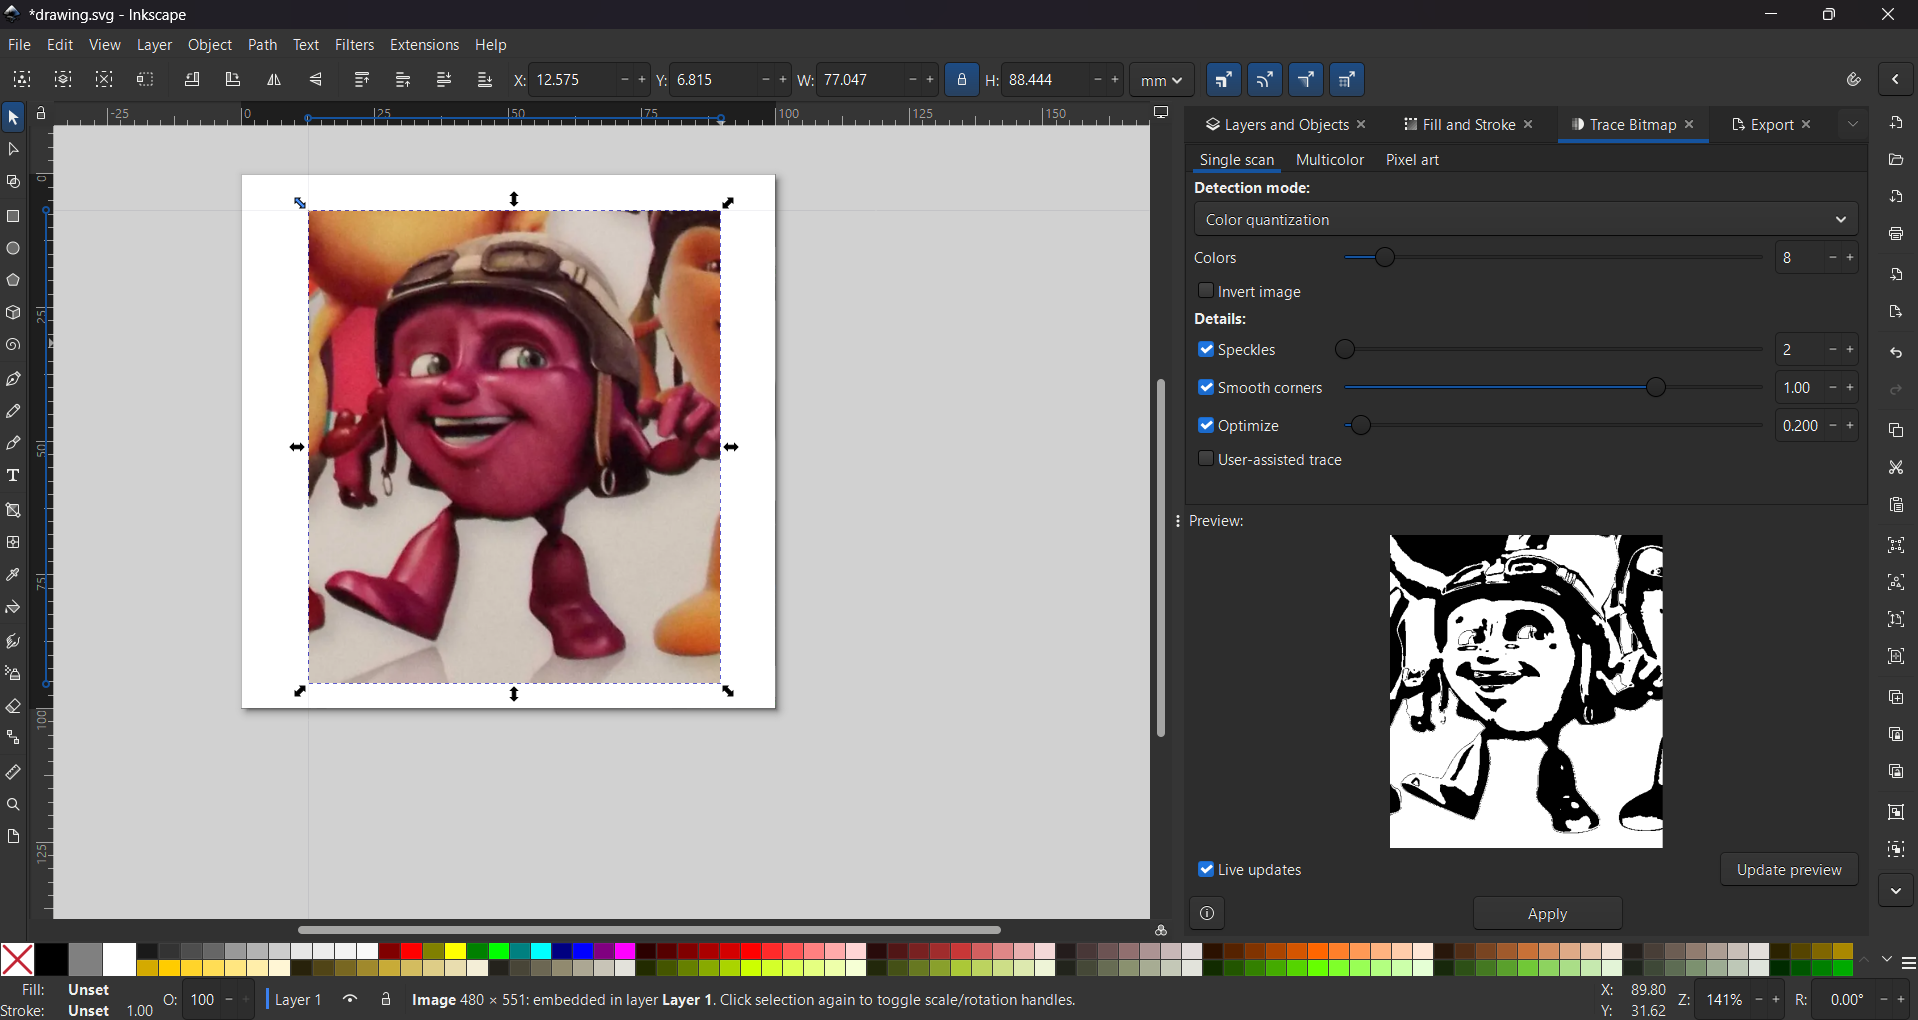Click the canvas horizontal scrollbar
Viewport: 1918px width, 1020px height.
point(650,930)
